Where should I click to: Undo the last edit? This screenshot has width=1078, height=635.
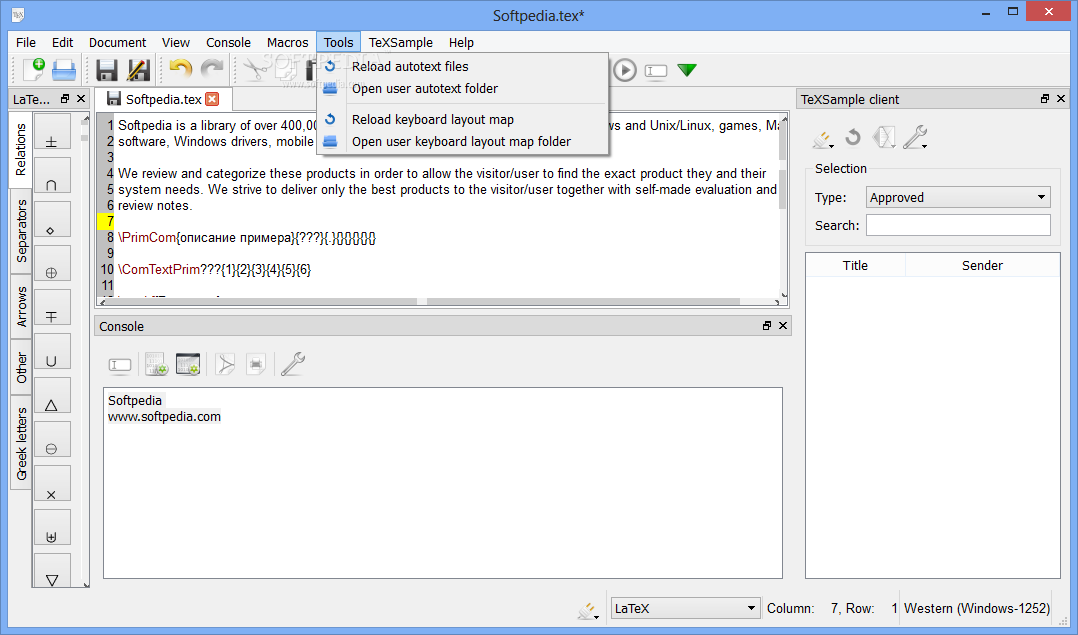pos(180,69)
